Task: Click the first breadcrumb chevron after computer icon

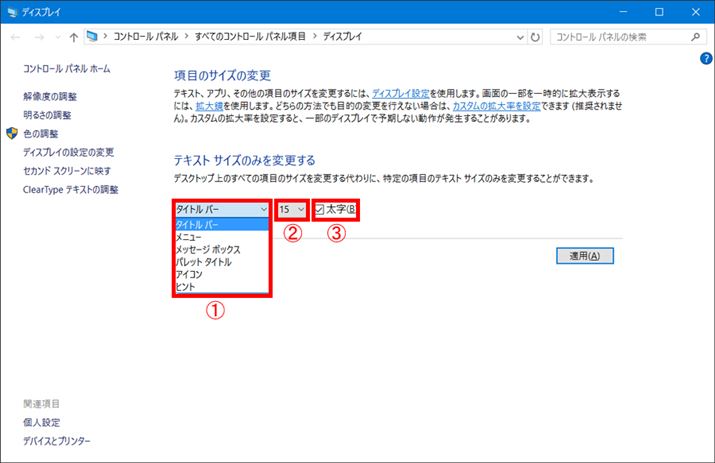Action: [105, 36]
